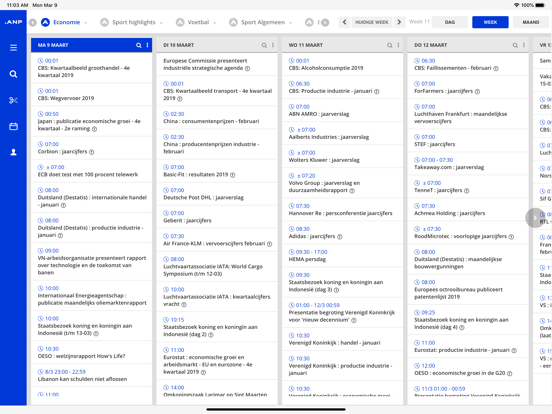Screen dimensions: 552x414
Task: Open the MA 9 MAART column header
Action: (x=92, y=45)
